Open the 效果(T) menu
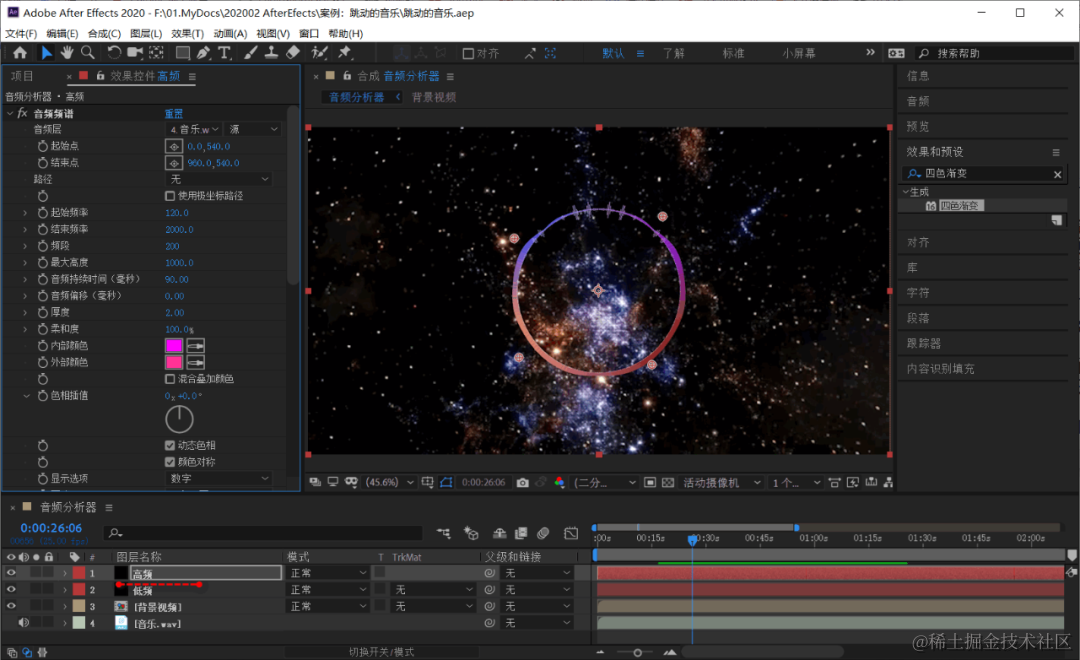The image size is (1080, 660). [x=187, y=33]
